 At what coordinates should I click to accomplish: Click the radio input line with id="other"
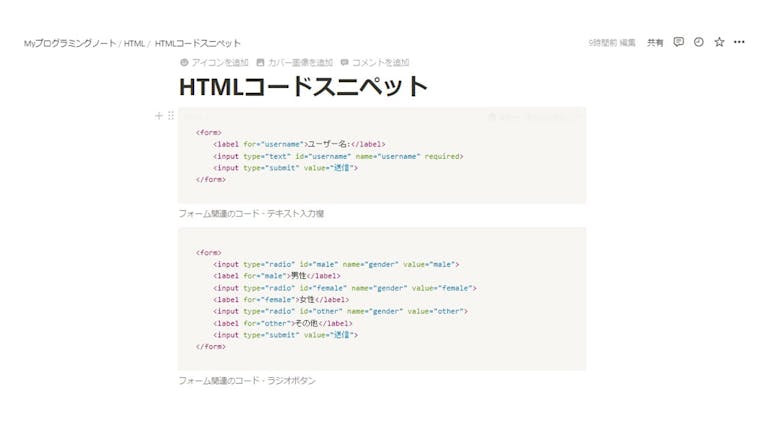(340, 312)
